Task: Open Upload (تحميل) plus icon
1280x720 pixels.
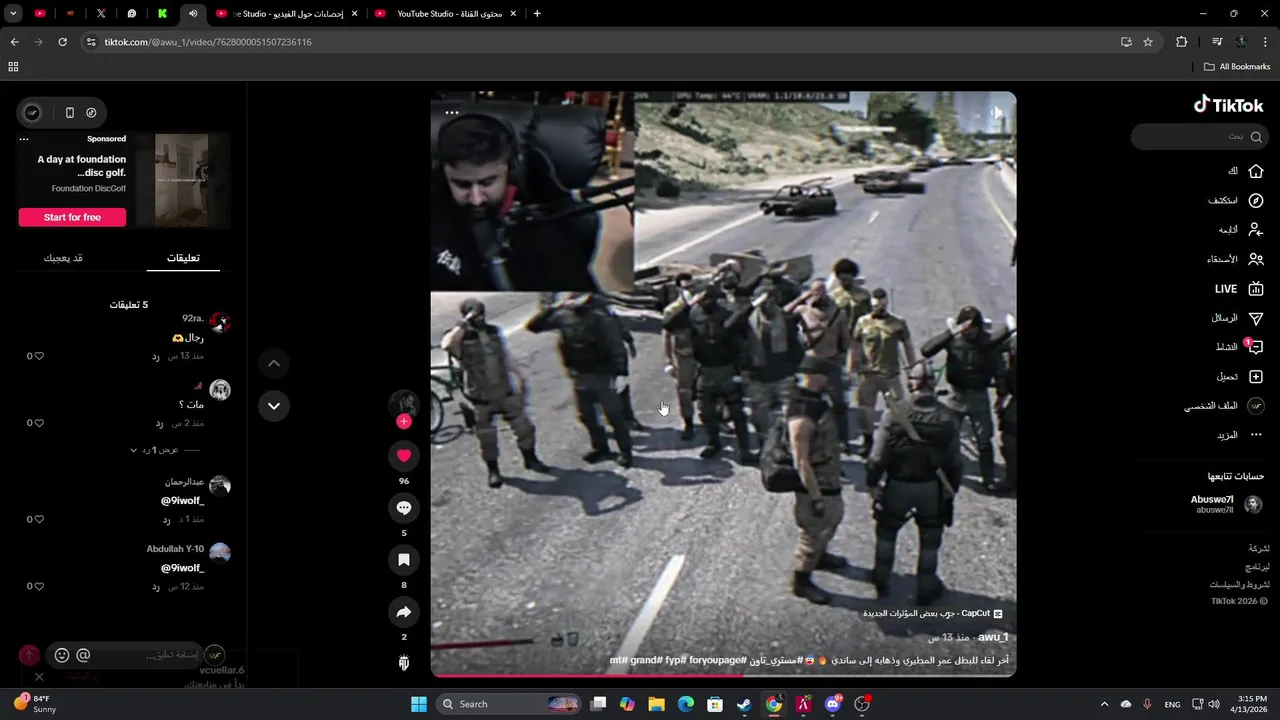Action: pos(1256,377)
